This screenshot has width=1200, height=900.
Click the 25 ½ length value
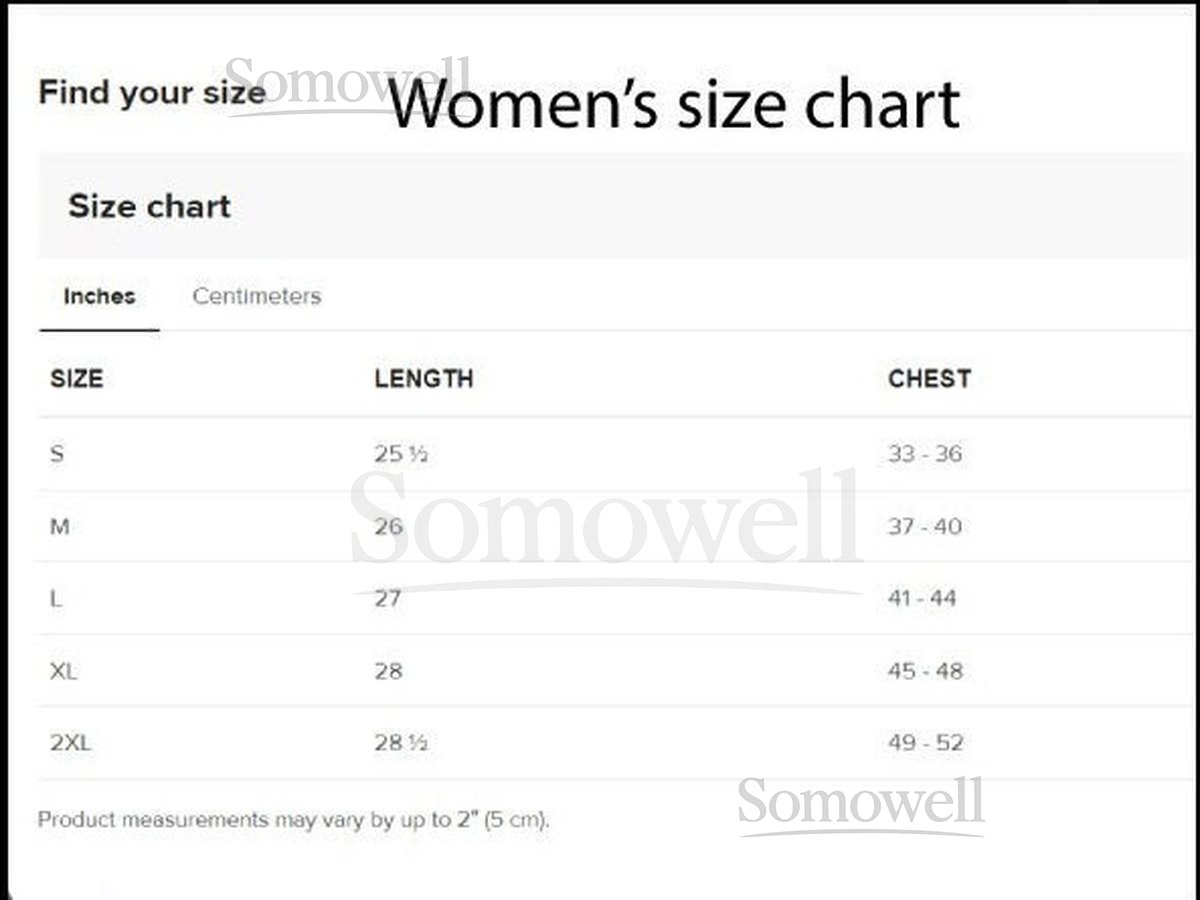click(x=401, y=454)
